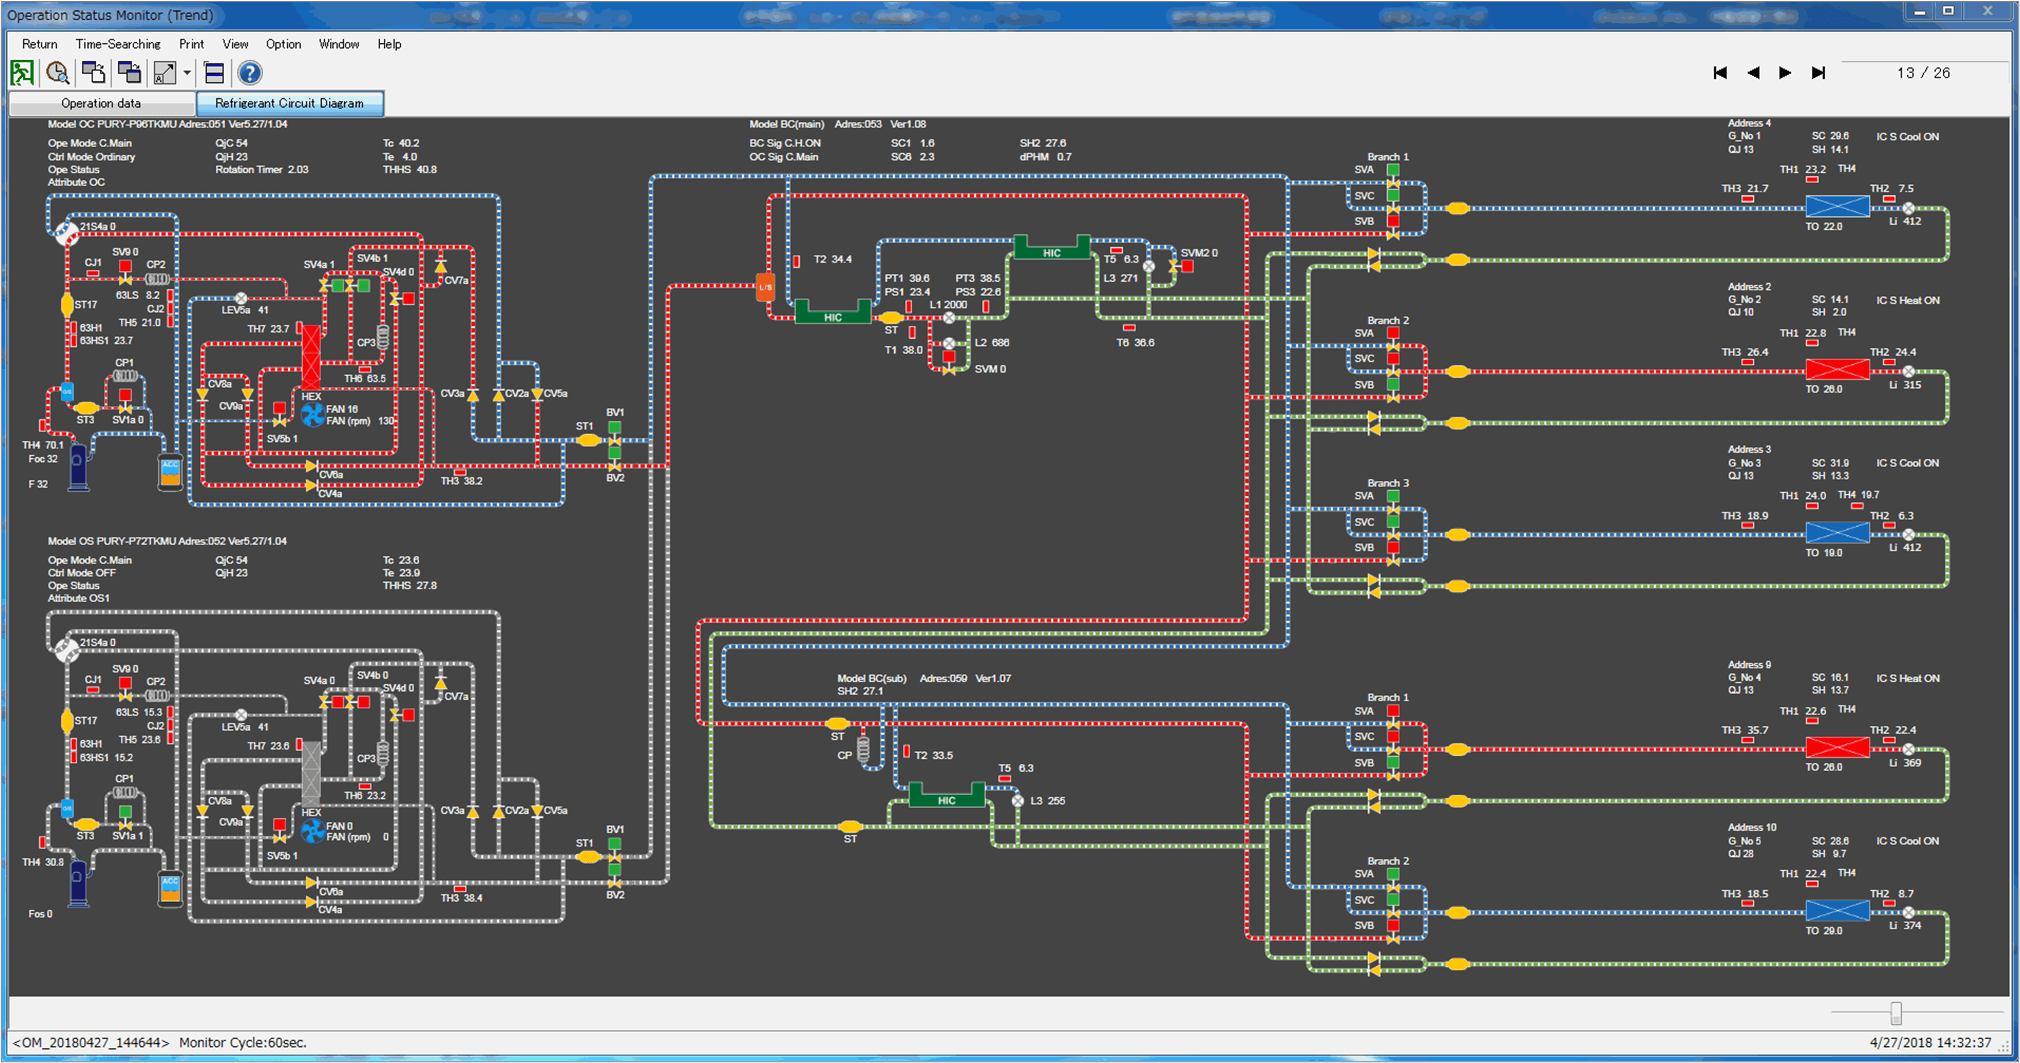Open the Option menu

[283, 44]
